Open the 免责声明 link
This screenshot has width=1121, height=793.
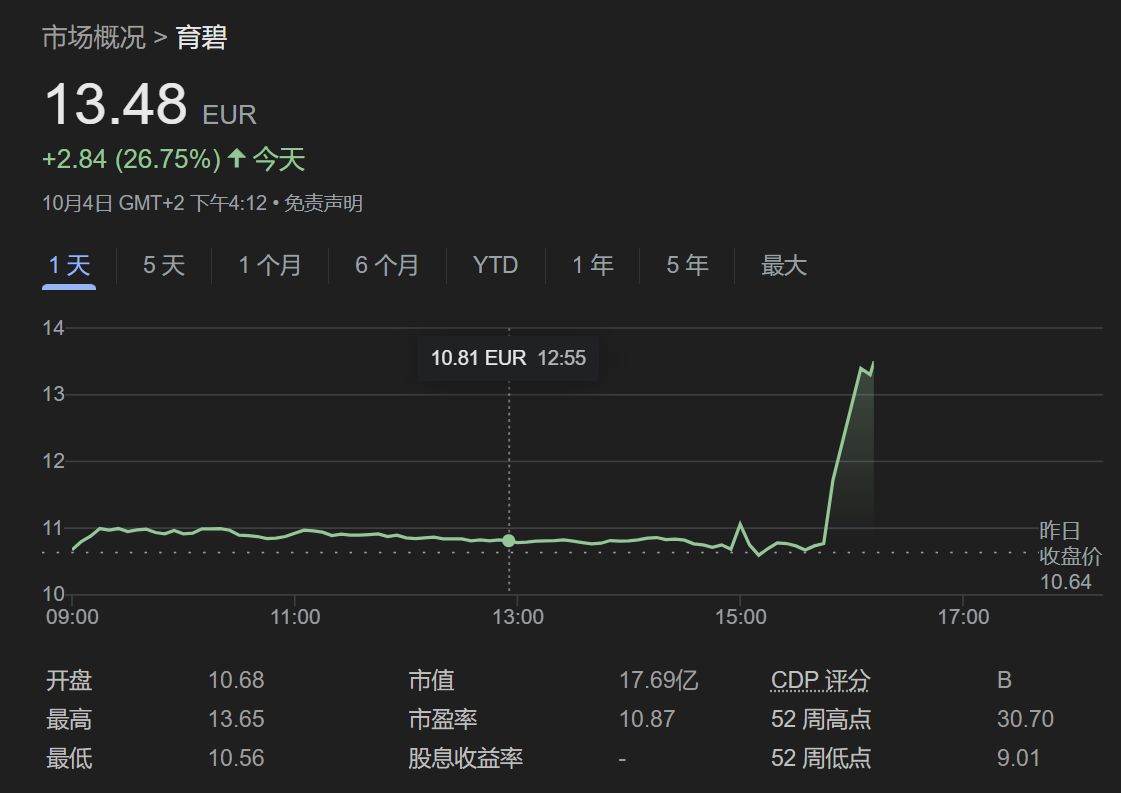point(323,204)
